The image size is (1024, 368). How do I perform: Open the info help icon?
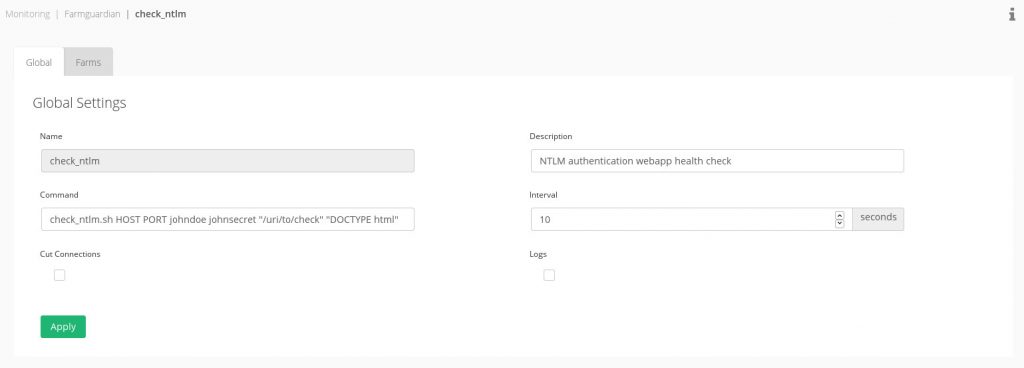(1012, 14)
